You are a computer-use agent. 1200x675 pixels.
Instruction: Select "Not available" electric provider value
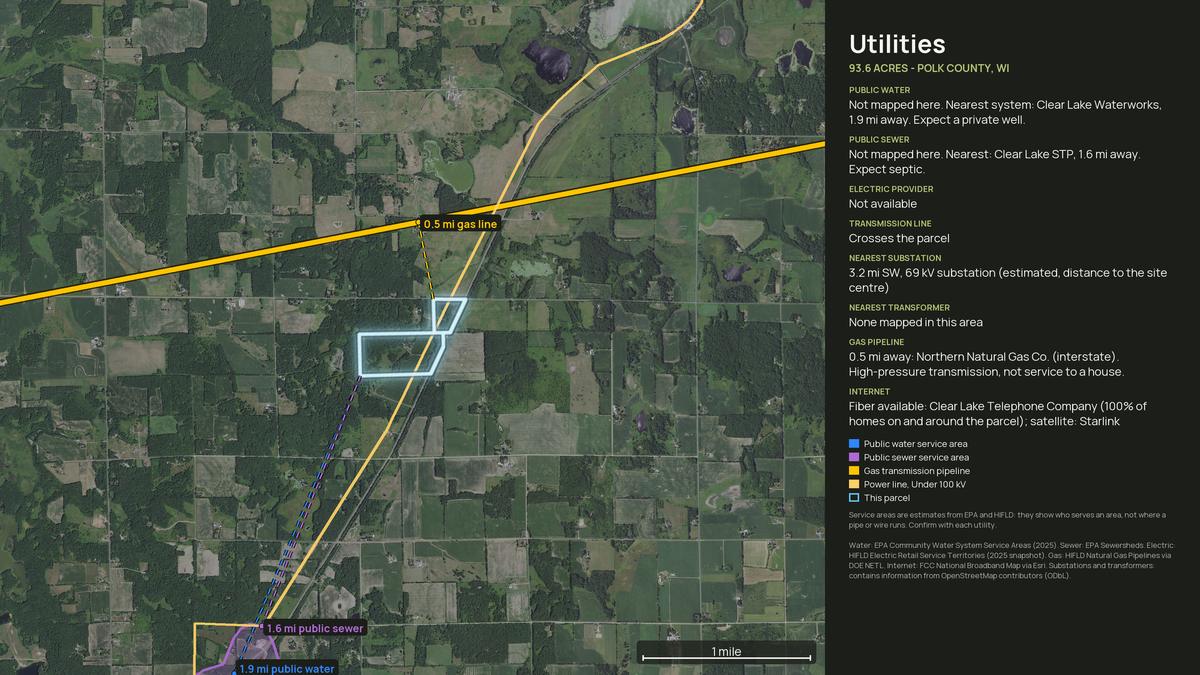pos(883,204)
